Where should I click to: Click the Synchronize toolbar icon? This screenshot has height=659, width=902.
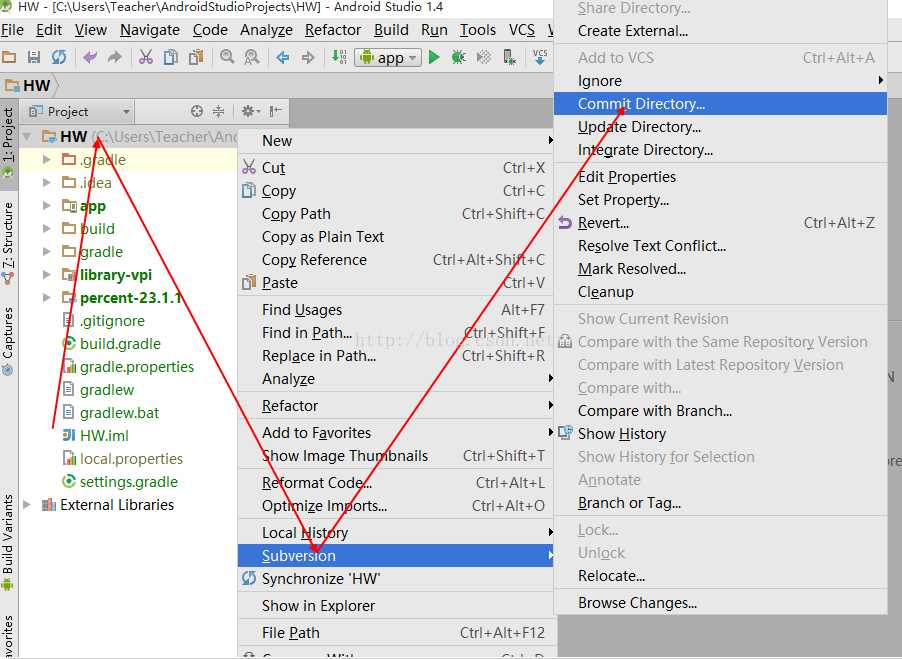59,57
